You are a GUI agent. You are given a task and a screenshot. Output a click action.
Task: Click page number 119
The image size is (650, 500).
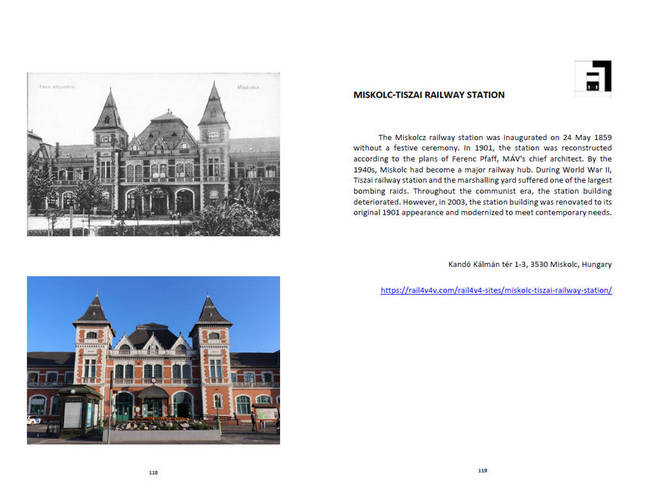click(481, 471)
